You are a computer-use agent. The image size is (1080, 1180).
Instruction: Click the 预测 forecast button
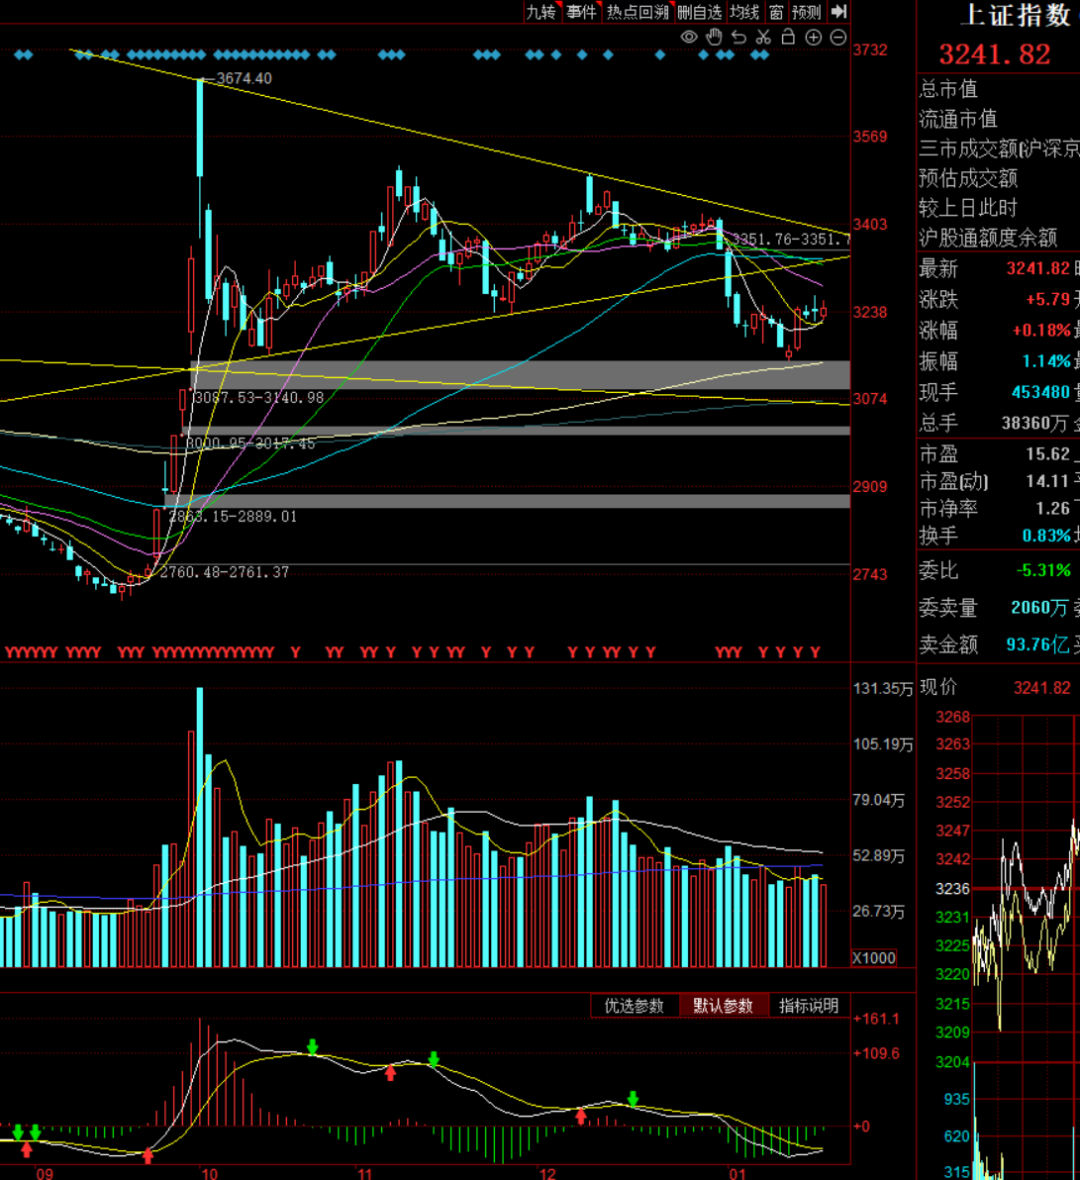[806, 12]
